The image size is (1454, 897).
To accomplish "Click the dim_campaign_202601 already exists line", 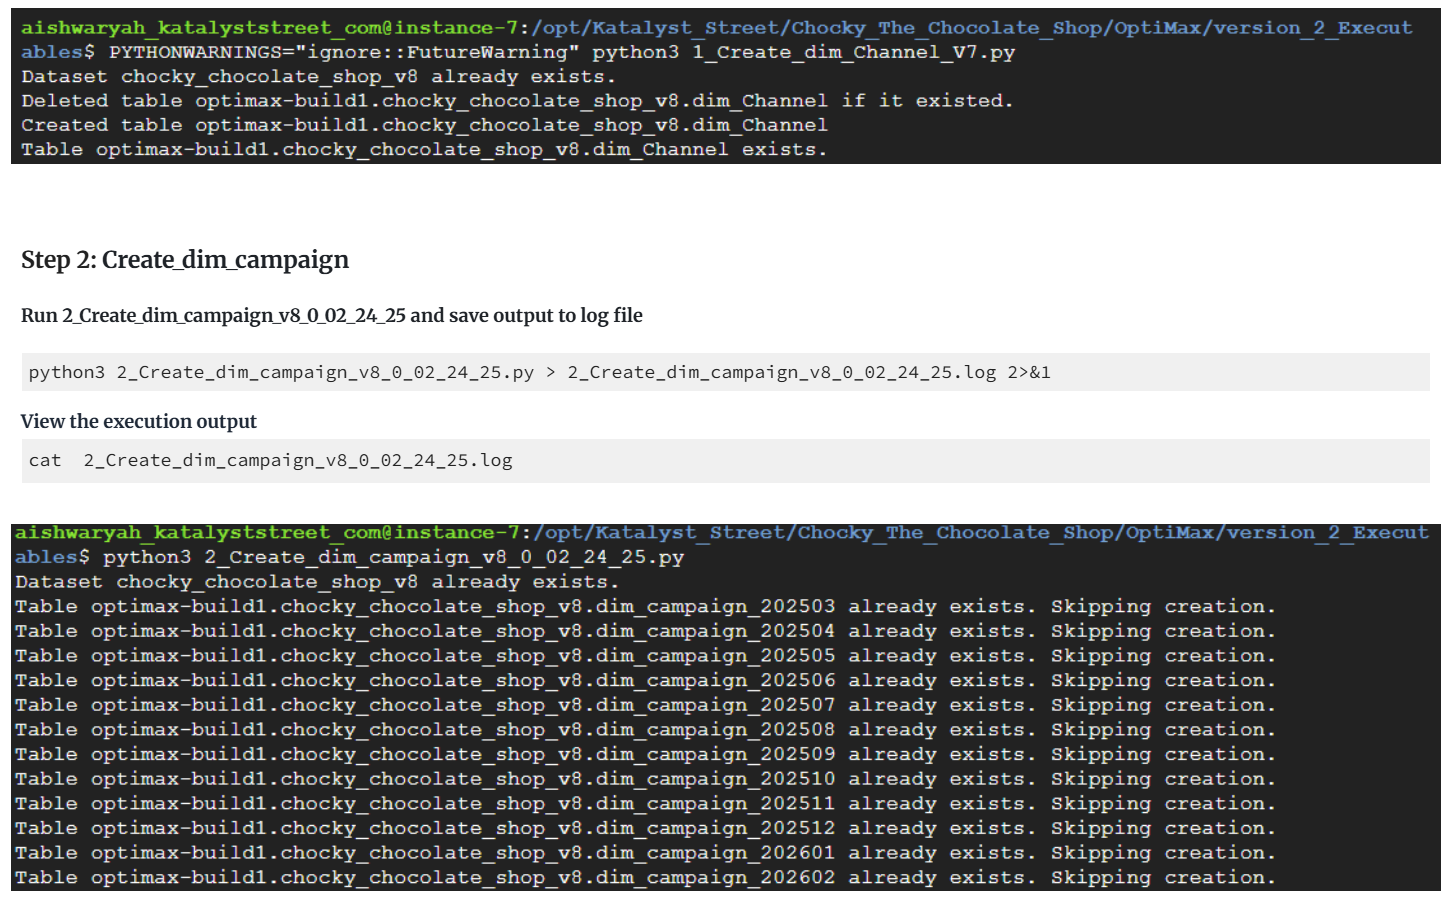I will point(645,853).
